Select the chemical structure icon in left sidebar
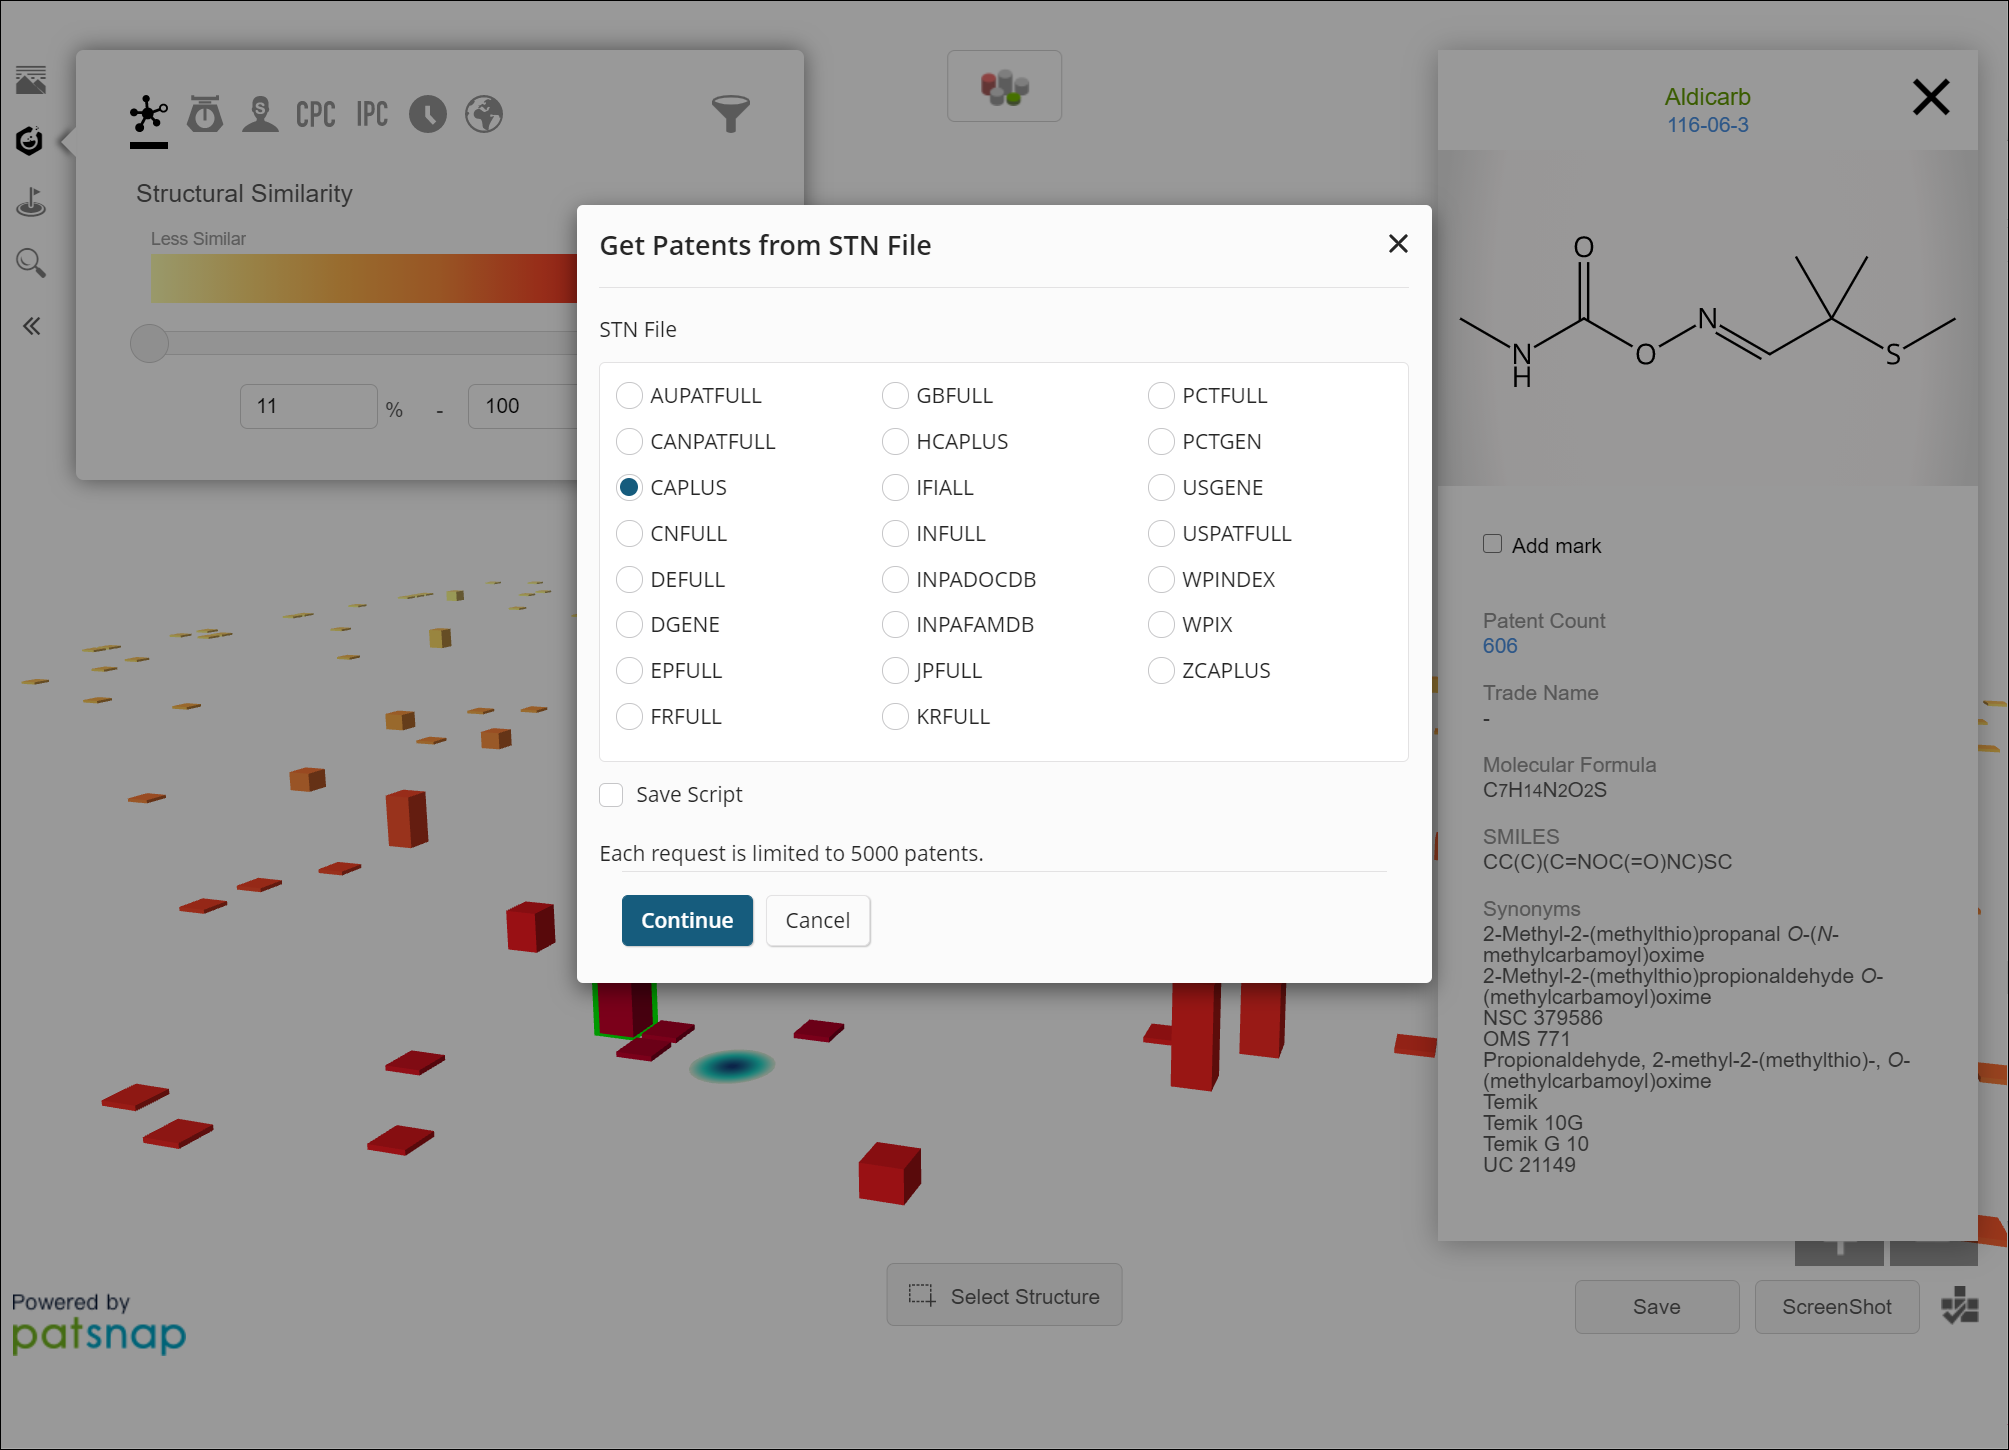The width and height of the screenshot is (2009, 1450). [x=30, y=141]
